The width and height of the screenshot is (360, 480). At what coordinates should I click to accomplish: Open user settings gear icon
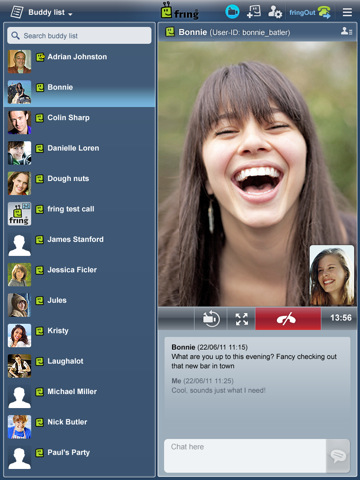275,12
